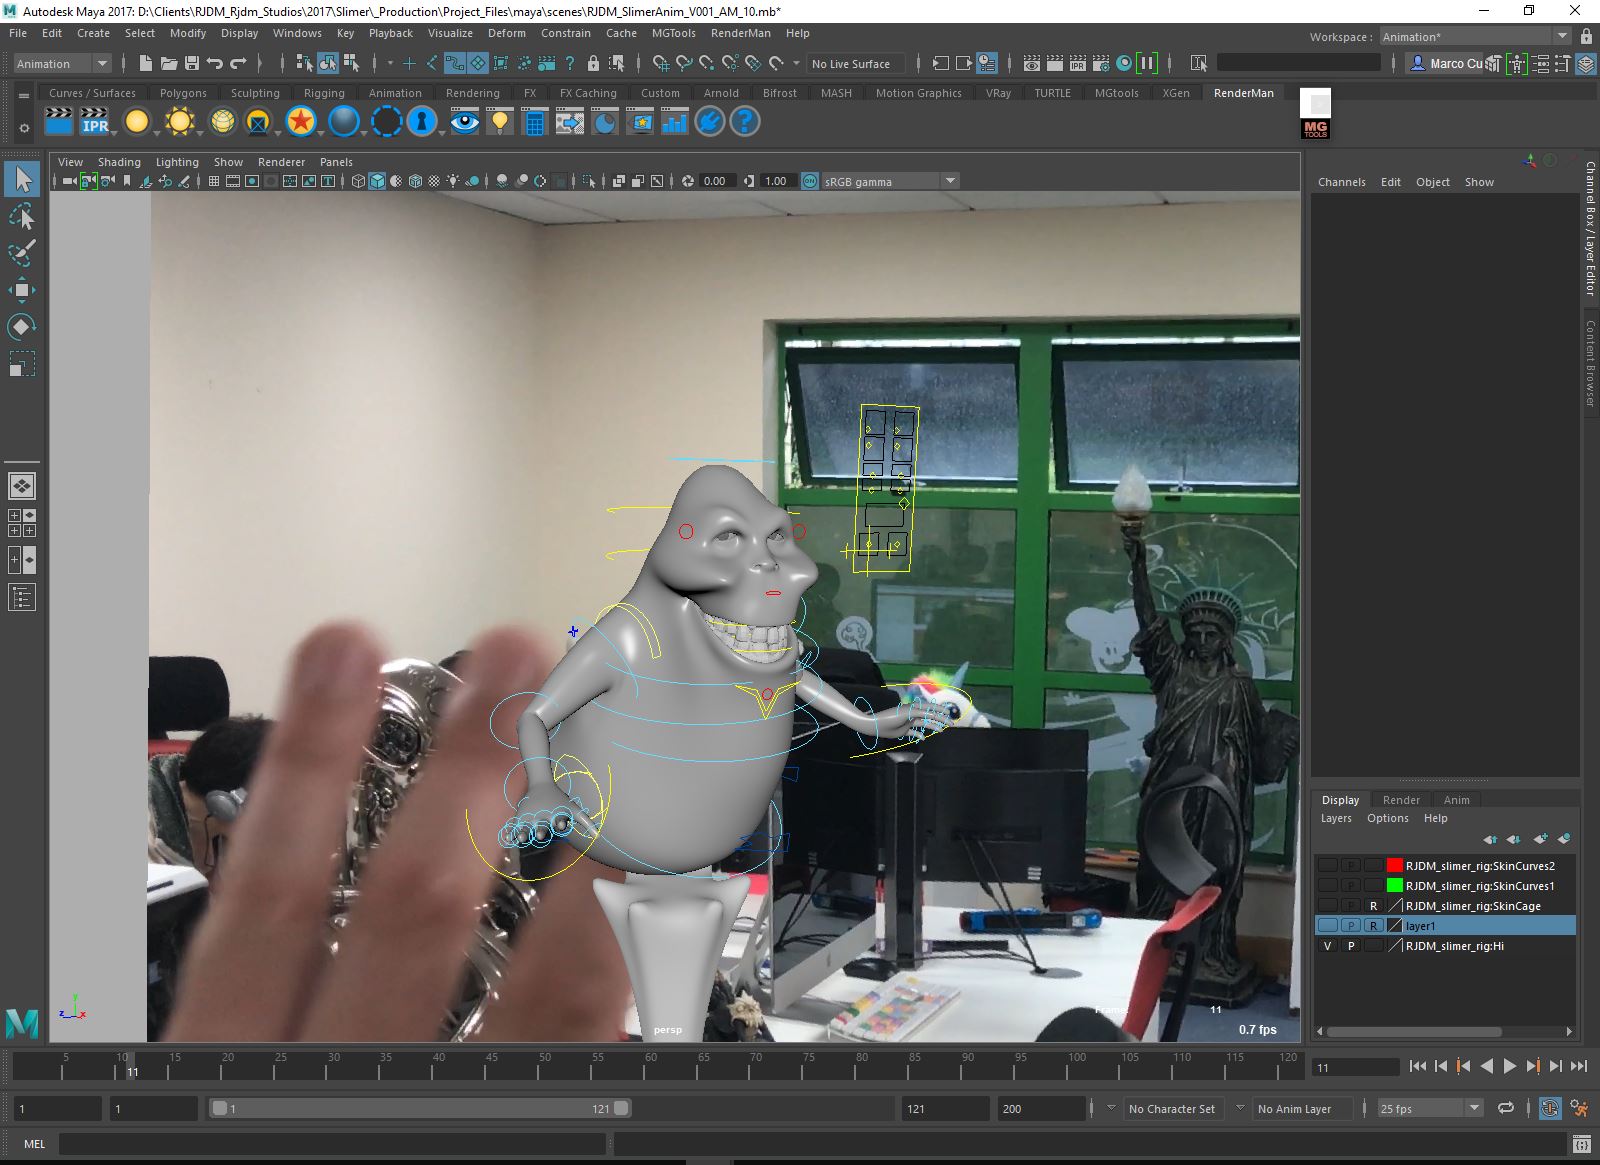The image size is (1600, 1165).
Task: Create new empty display layer
Action: coord(1540,839)
